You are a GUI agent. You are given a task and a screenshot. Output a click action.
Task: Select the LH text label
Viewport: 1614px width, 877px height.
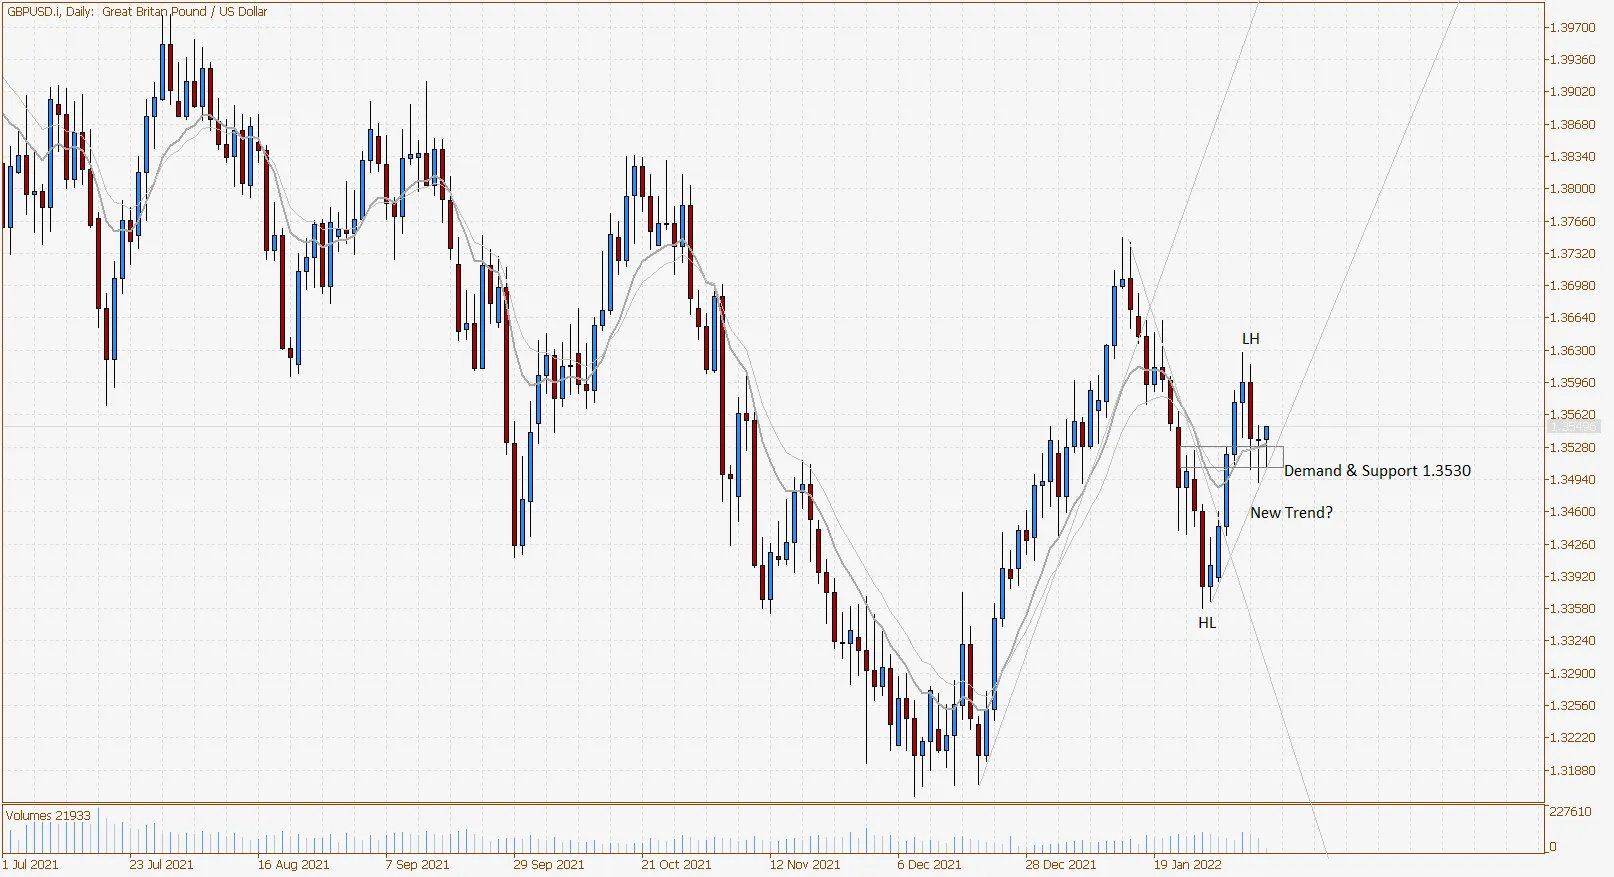(x=1251, y=339)
